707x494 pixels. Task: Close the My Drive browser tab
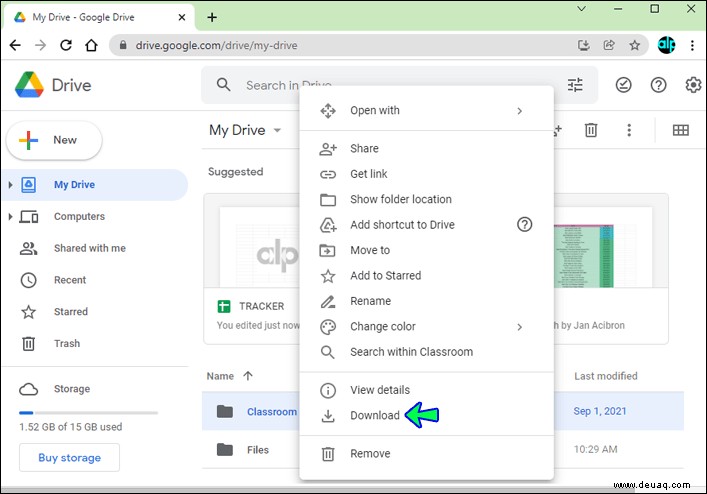pyautogui.click(x=182, y=17)
